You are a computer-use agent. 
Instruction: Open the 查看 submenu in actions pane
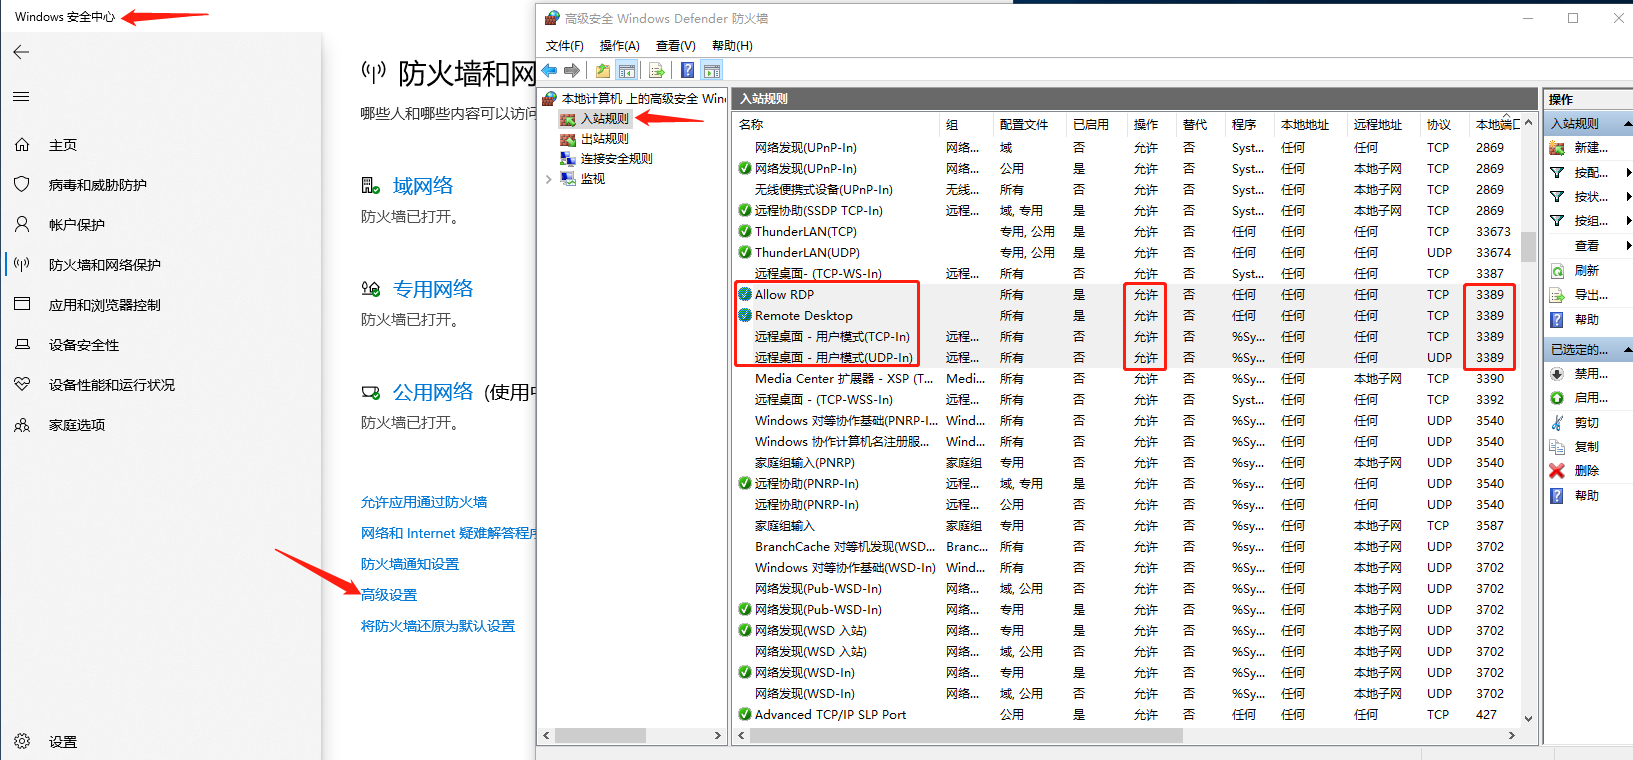tap(1589, 246)
